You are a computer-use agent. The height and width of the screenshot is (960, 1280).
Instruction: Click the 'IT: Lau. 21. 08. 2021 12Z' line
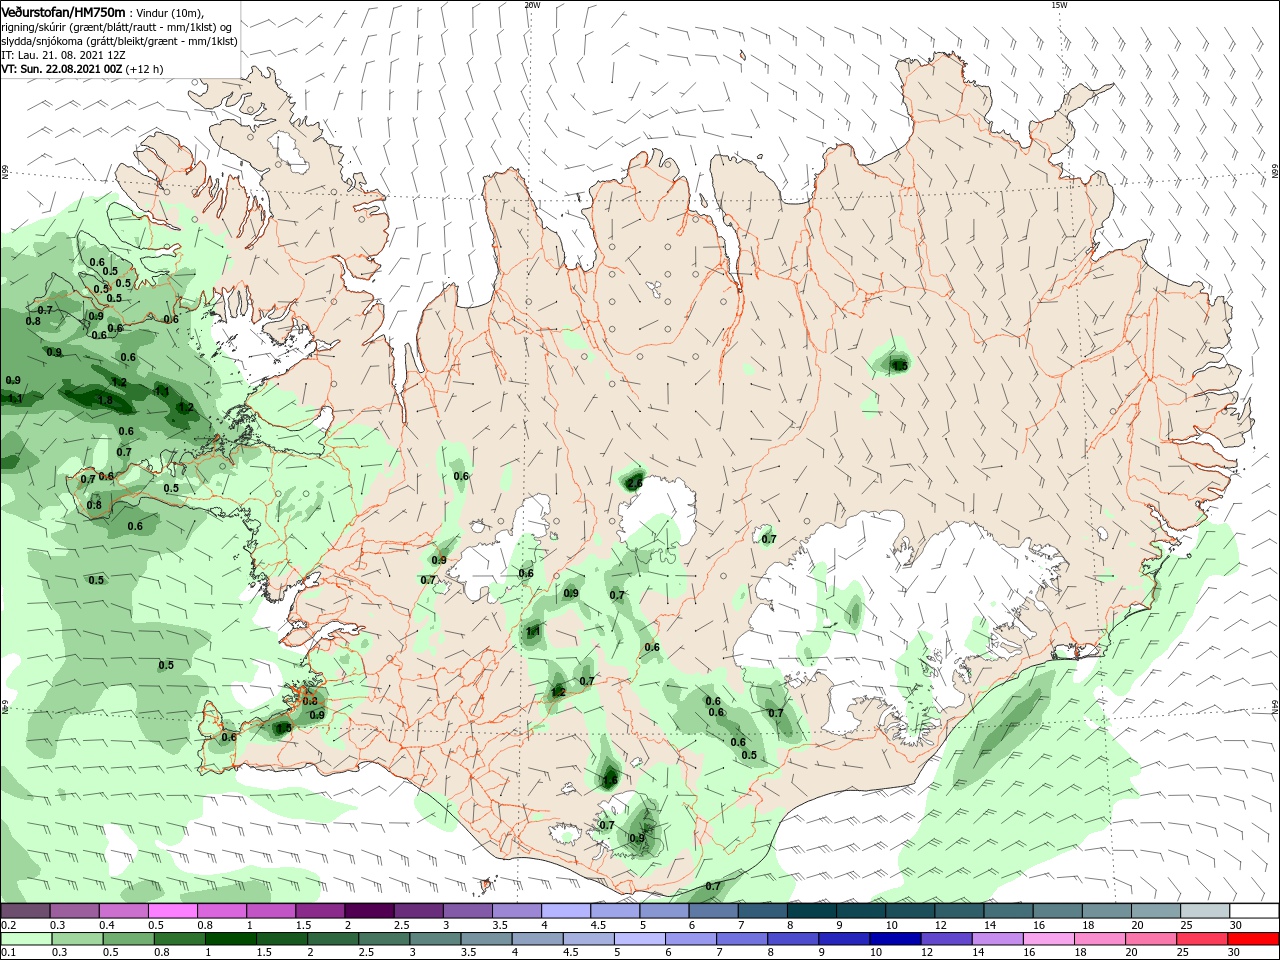point(62,55)
